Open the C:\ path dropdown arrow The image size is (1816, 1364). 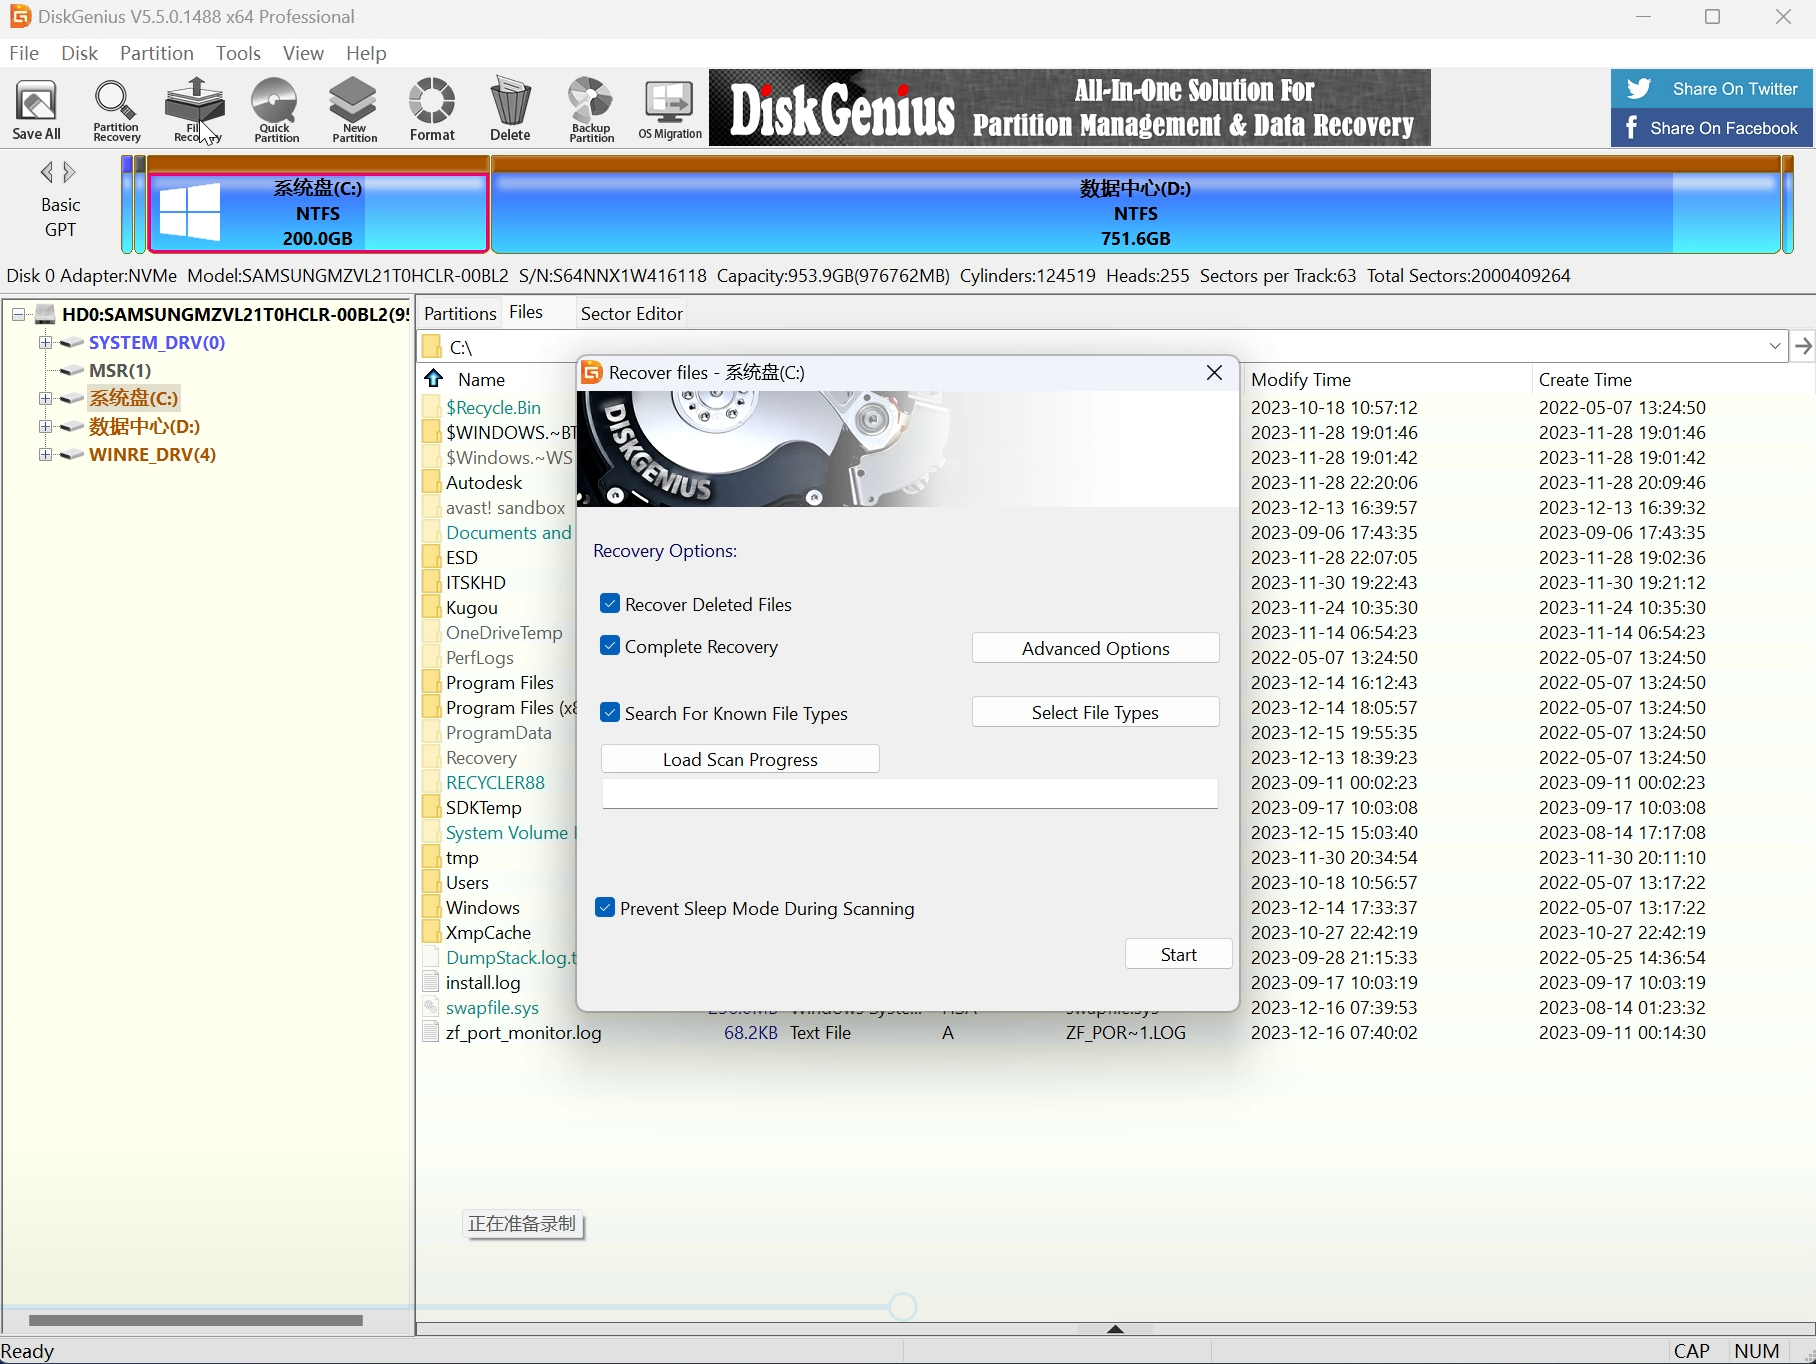pos(1775,347)
